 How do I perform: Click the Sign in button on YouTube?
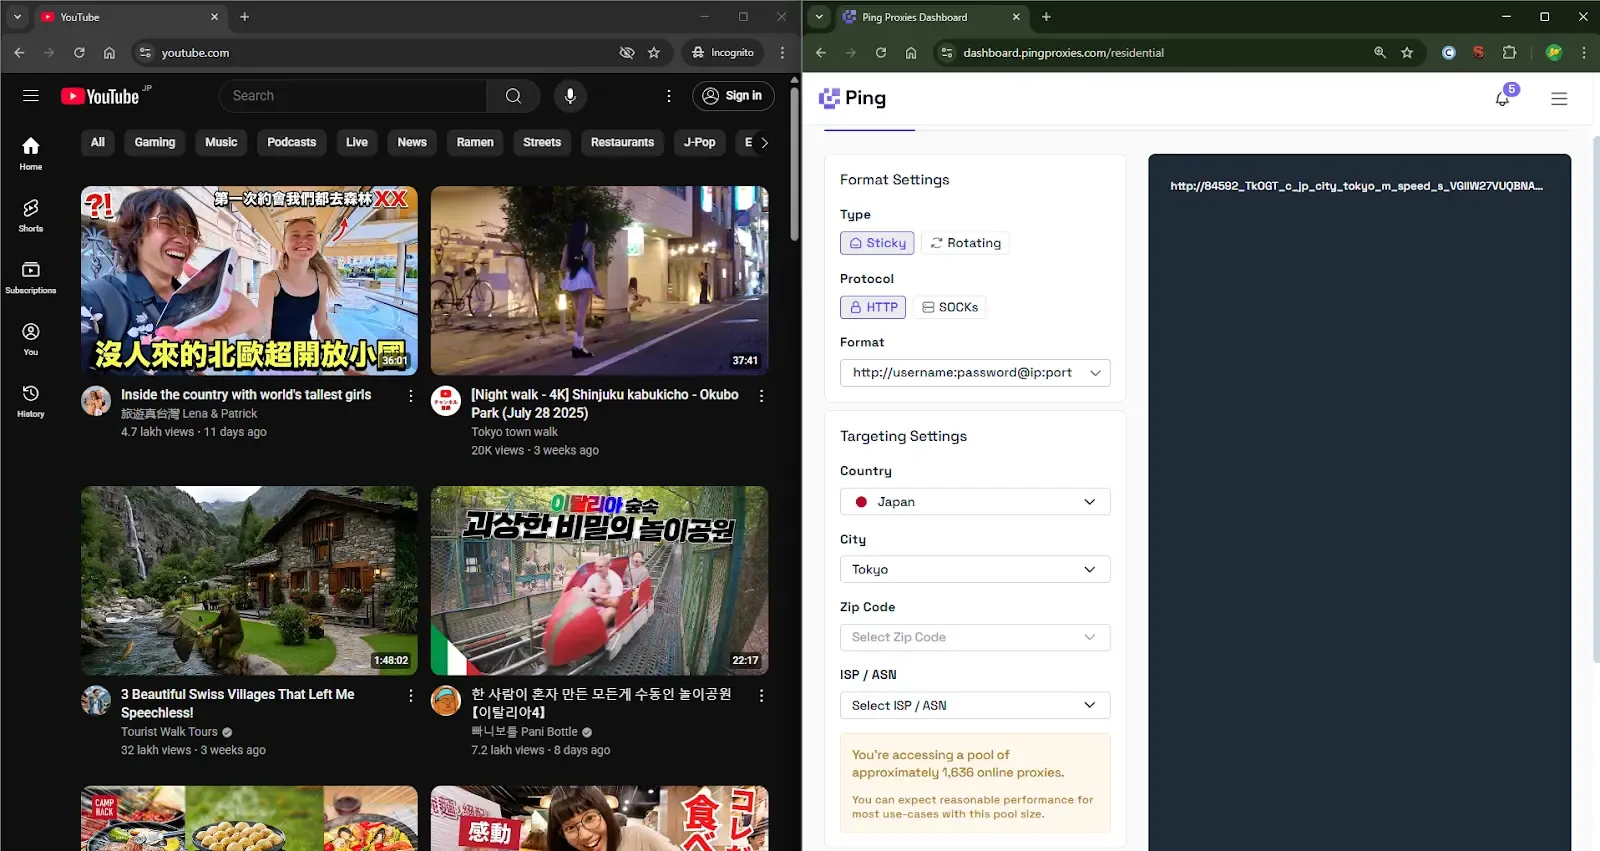(733, 96)
